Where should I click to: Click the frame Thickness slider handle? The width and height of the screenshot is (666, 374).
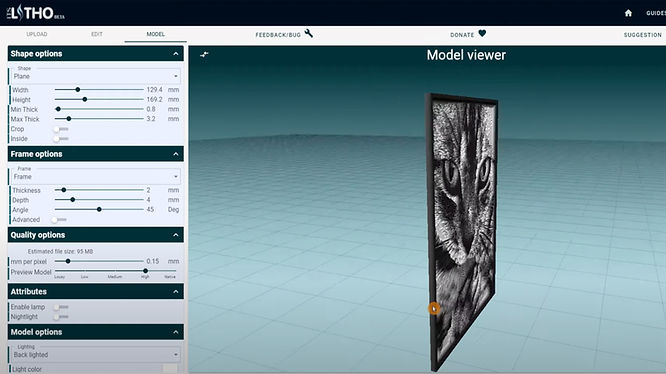64,190
